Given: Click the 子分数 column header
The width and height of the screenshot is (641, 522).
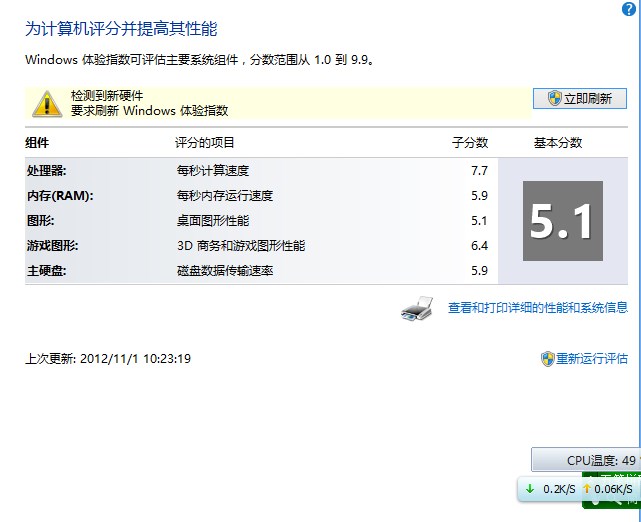Looking at the screenshot, I should click(470, 143).
